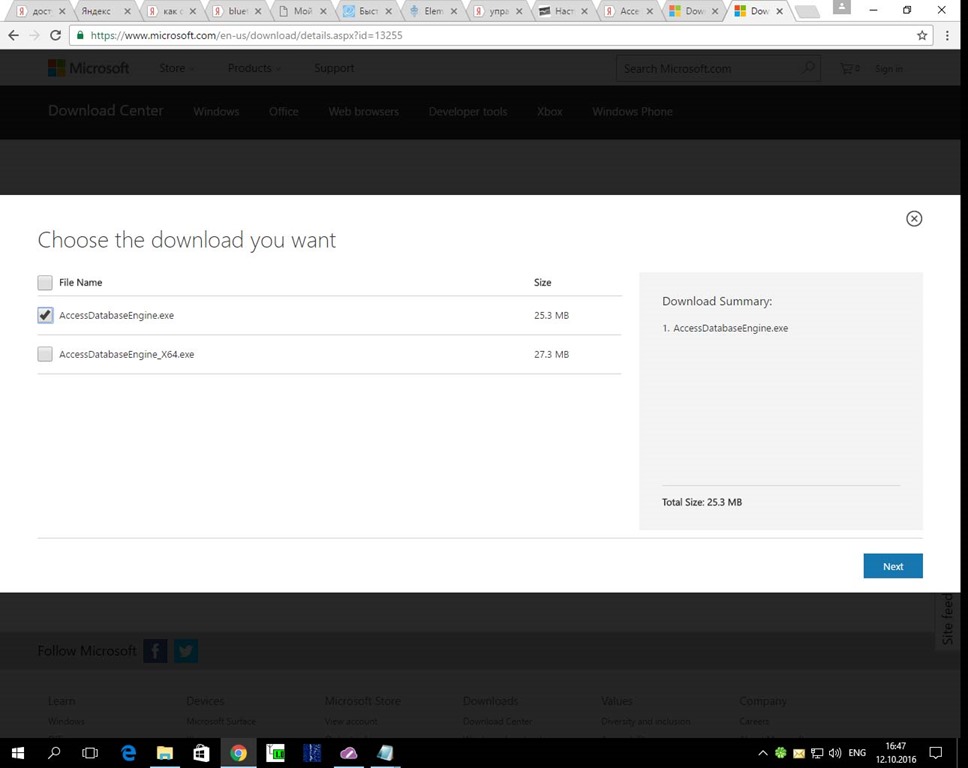This screenshot has width=968, height=768.
Task: Click the Twitter icon next to Follow Microsoft
Action: [186, 651]
